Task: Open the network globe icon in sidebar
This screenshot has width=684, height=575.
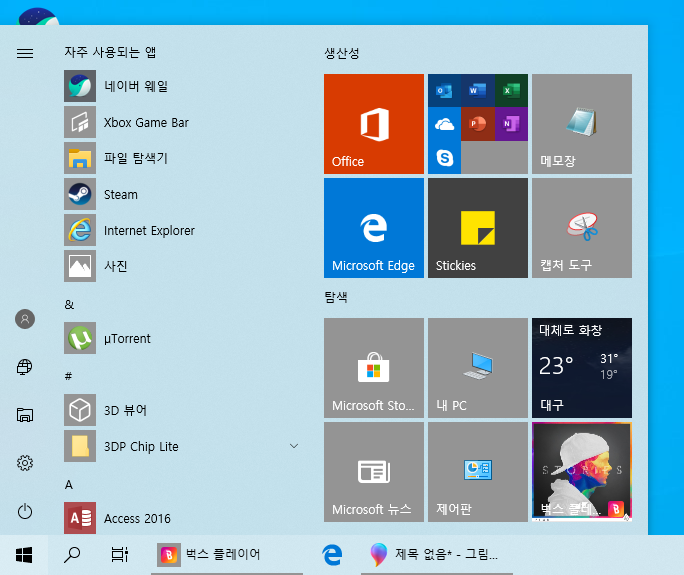Action: [x=25, y=367]
